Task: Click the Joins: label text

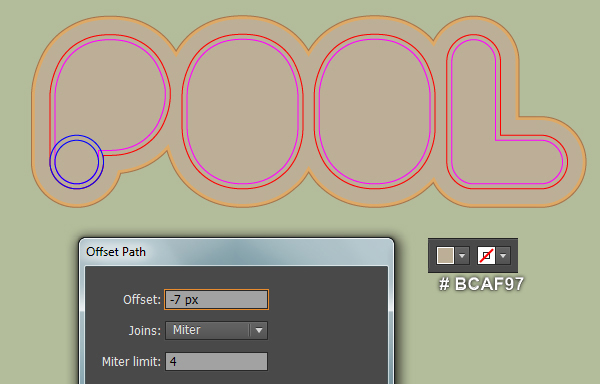Action: pyautogui.click(x=145, y=330)
